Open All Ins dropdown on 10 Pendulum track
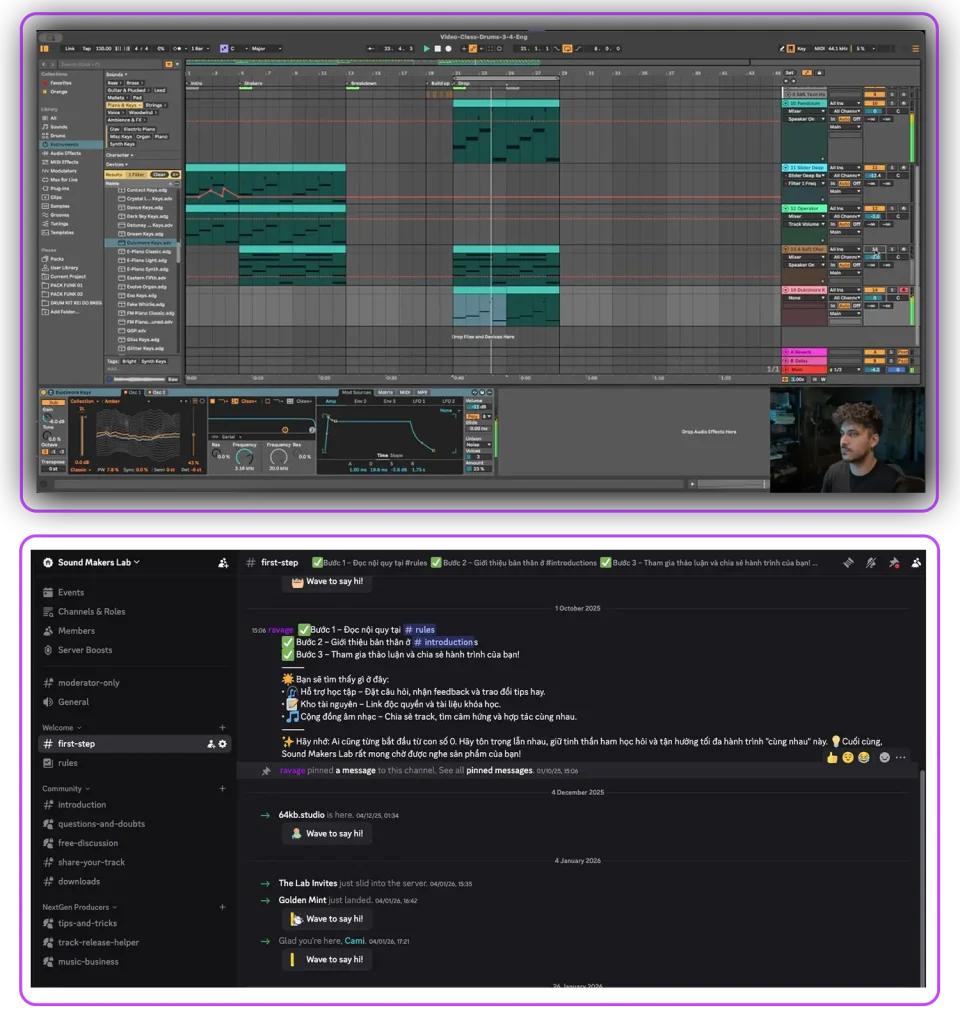The height and width of the screenshot is (1024, 960). click(x=844, y=103)
